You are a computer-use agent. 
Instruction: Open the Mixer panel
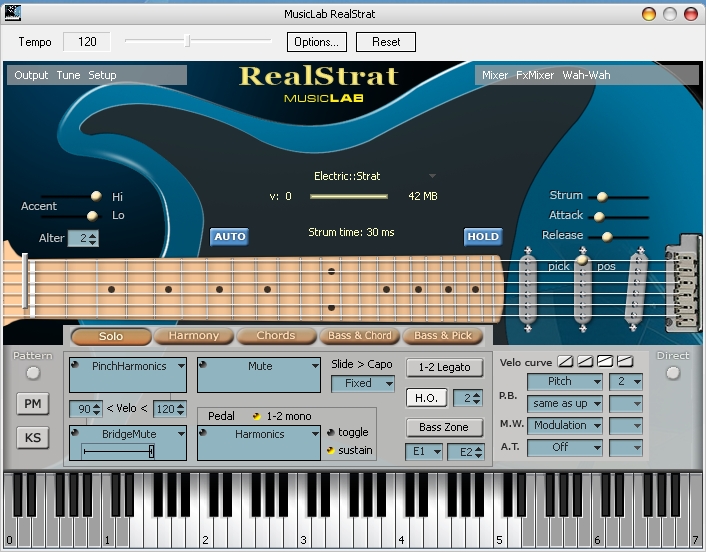(495, 75)
